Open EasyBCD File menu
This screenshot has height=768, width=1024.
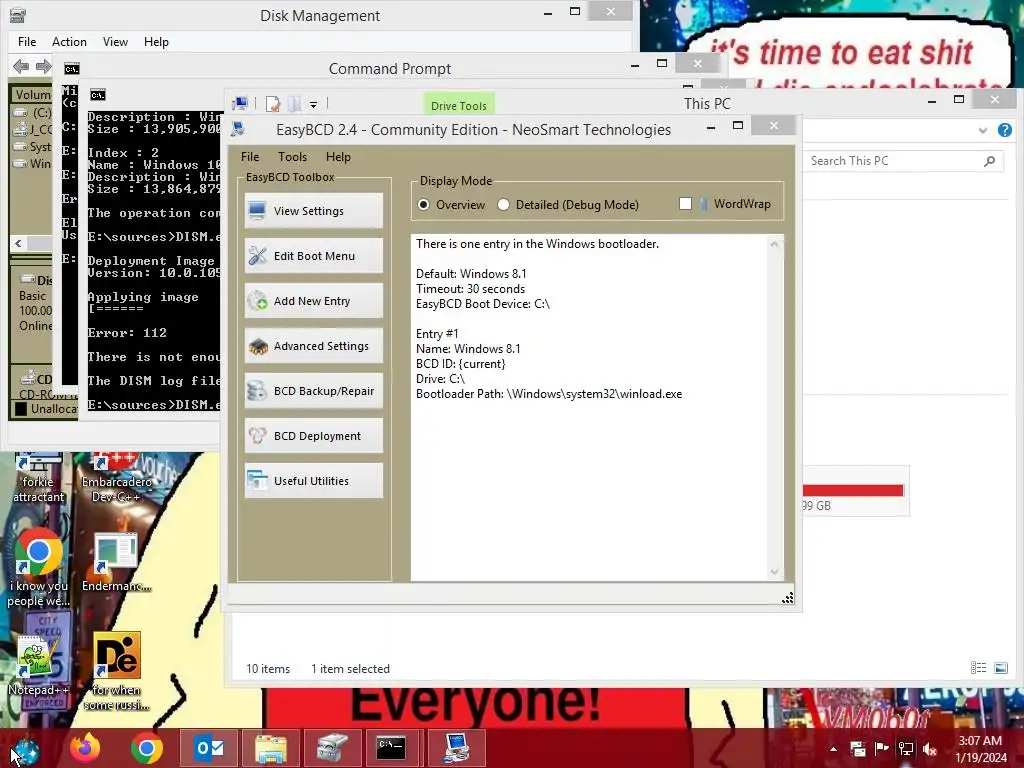coord(249,157)
